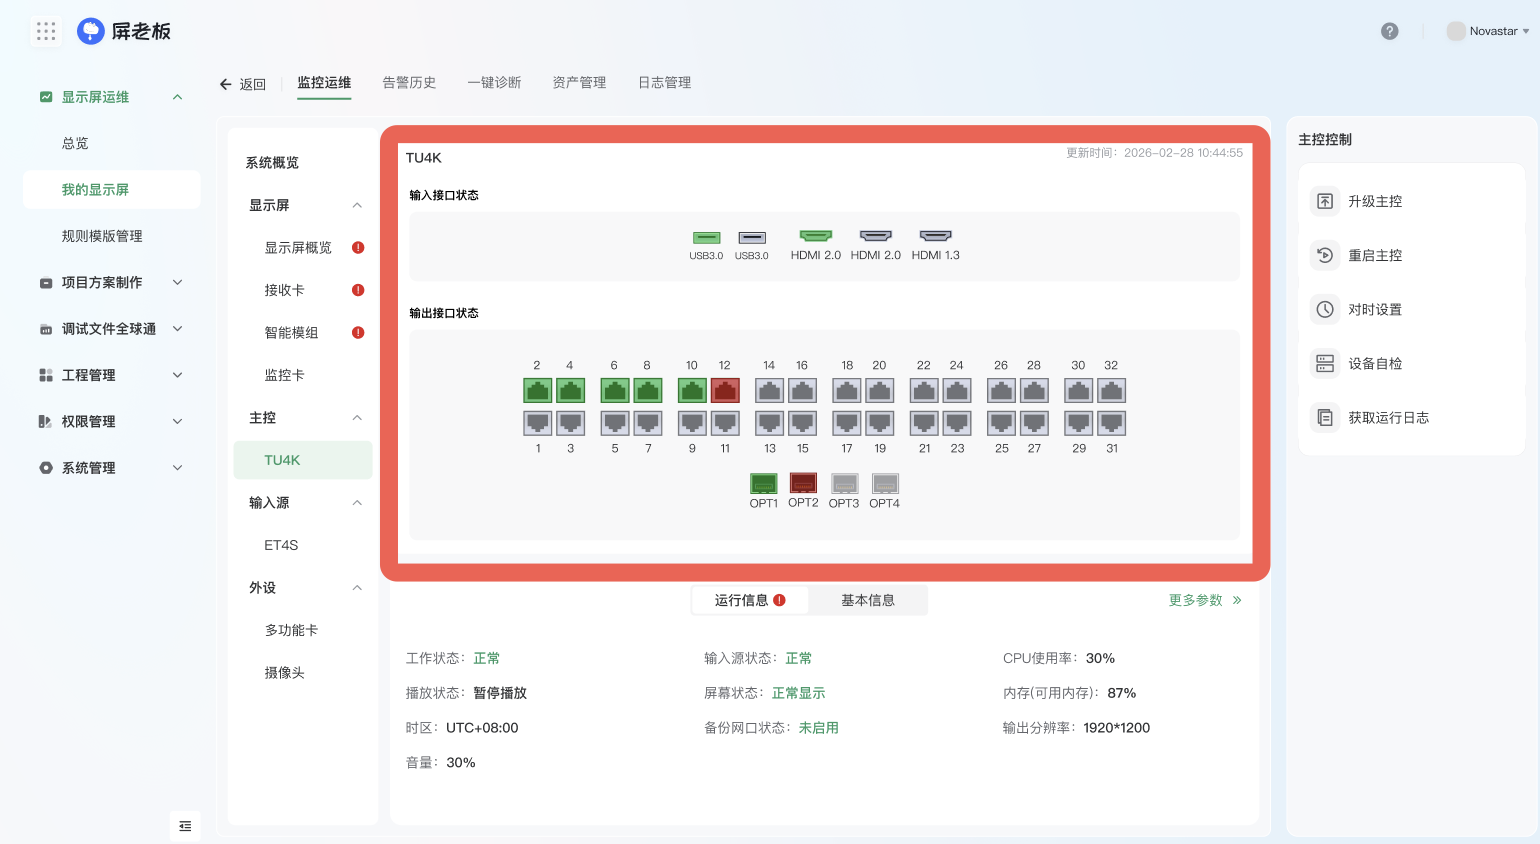
Task: Click the HDMI 1.3 input port icon
Action: [x=935, y=236]
